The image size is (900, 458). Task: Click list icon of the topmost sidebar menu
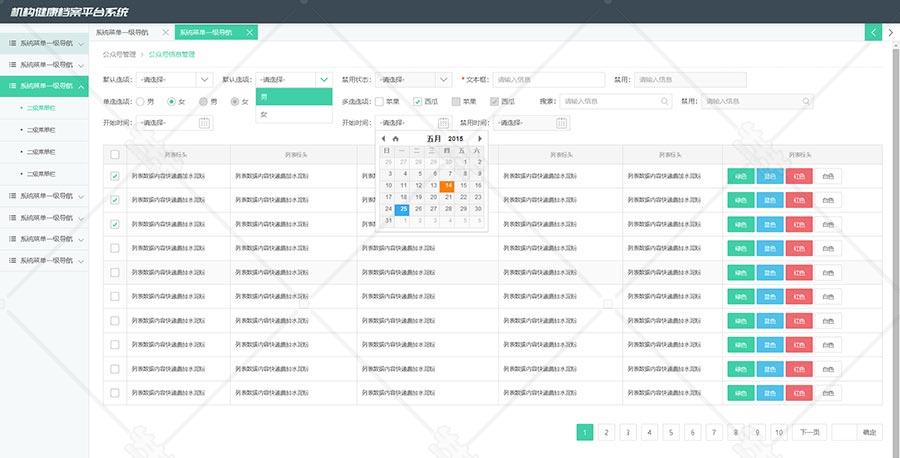coord(12,43)
